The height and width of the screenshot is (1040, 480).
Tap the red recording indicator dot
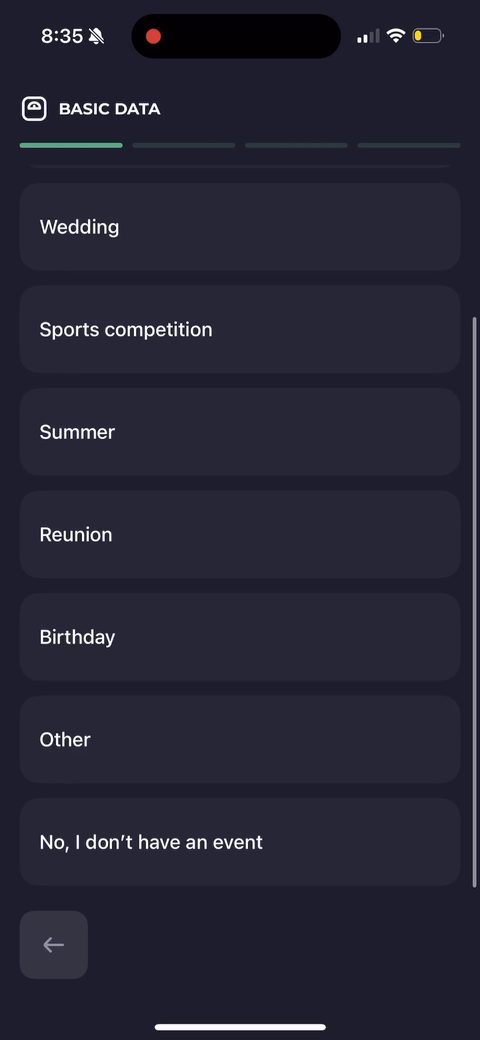point(153,36)
